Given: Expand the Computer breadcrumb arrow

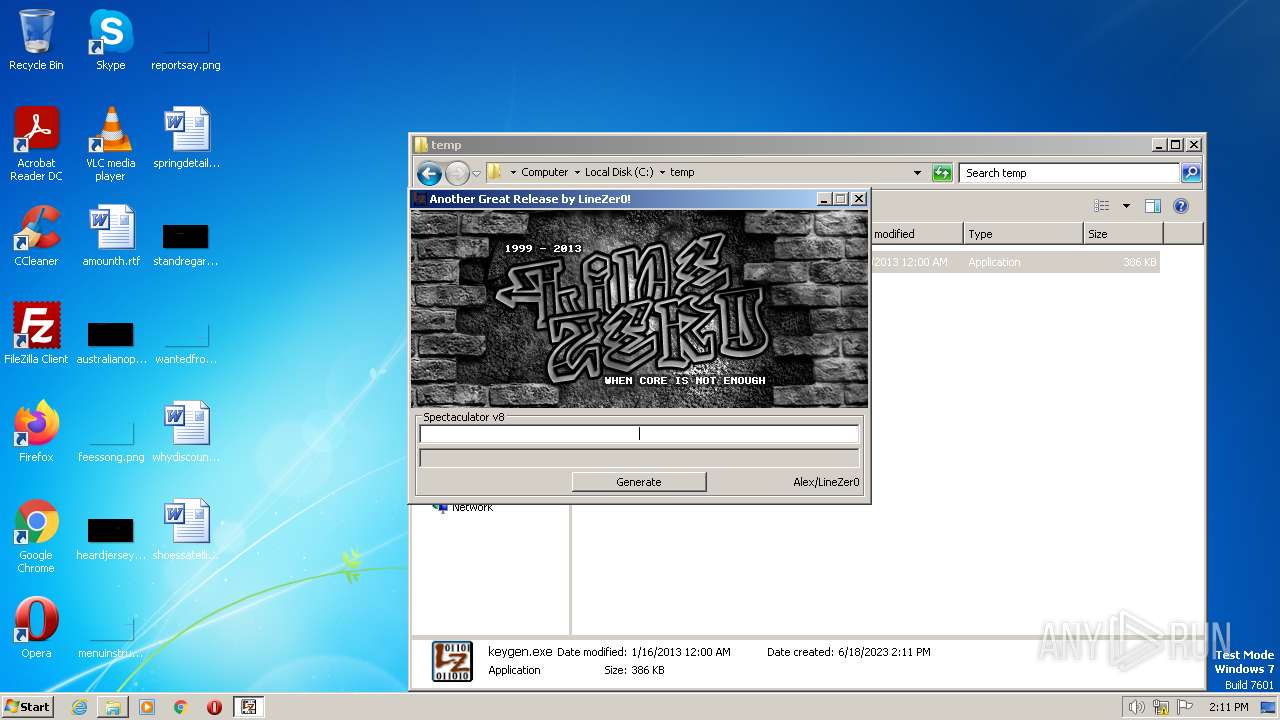Looking at the screenshot, I should 577,173.
